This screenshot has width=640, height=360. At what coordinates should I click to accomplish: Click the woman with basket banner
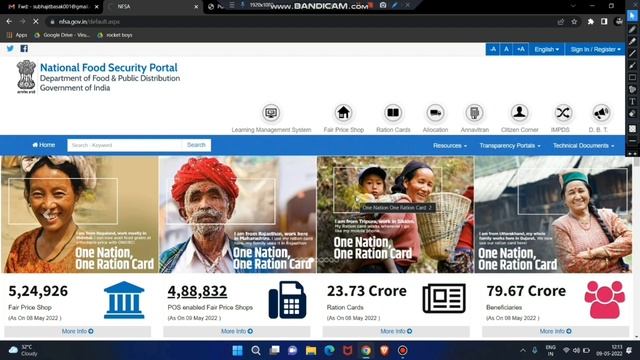tap(396, 215)
